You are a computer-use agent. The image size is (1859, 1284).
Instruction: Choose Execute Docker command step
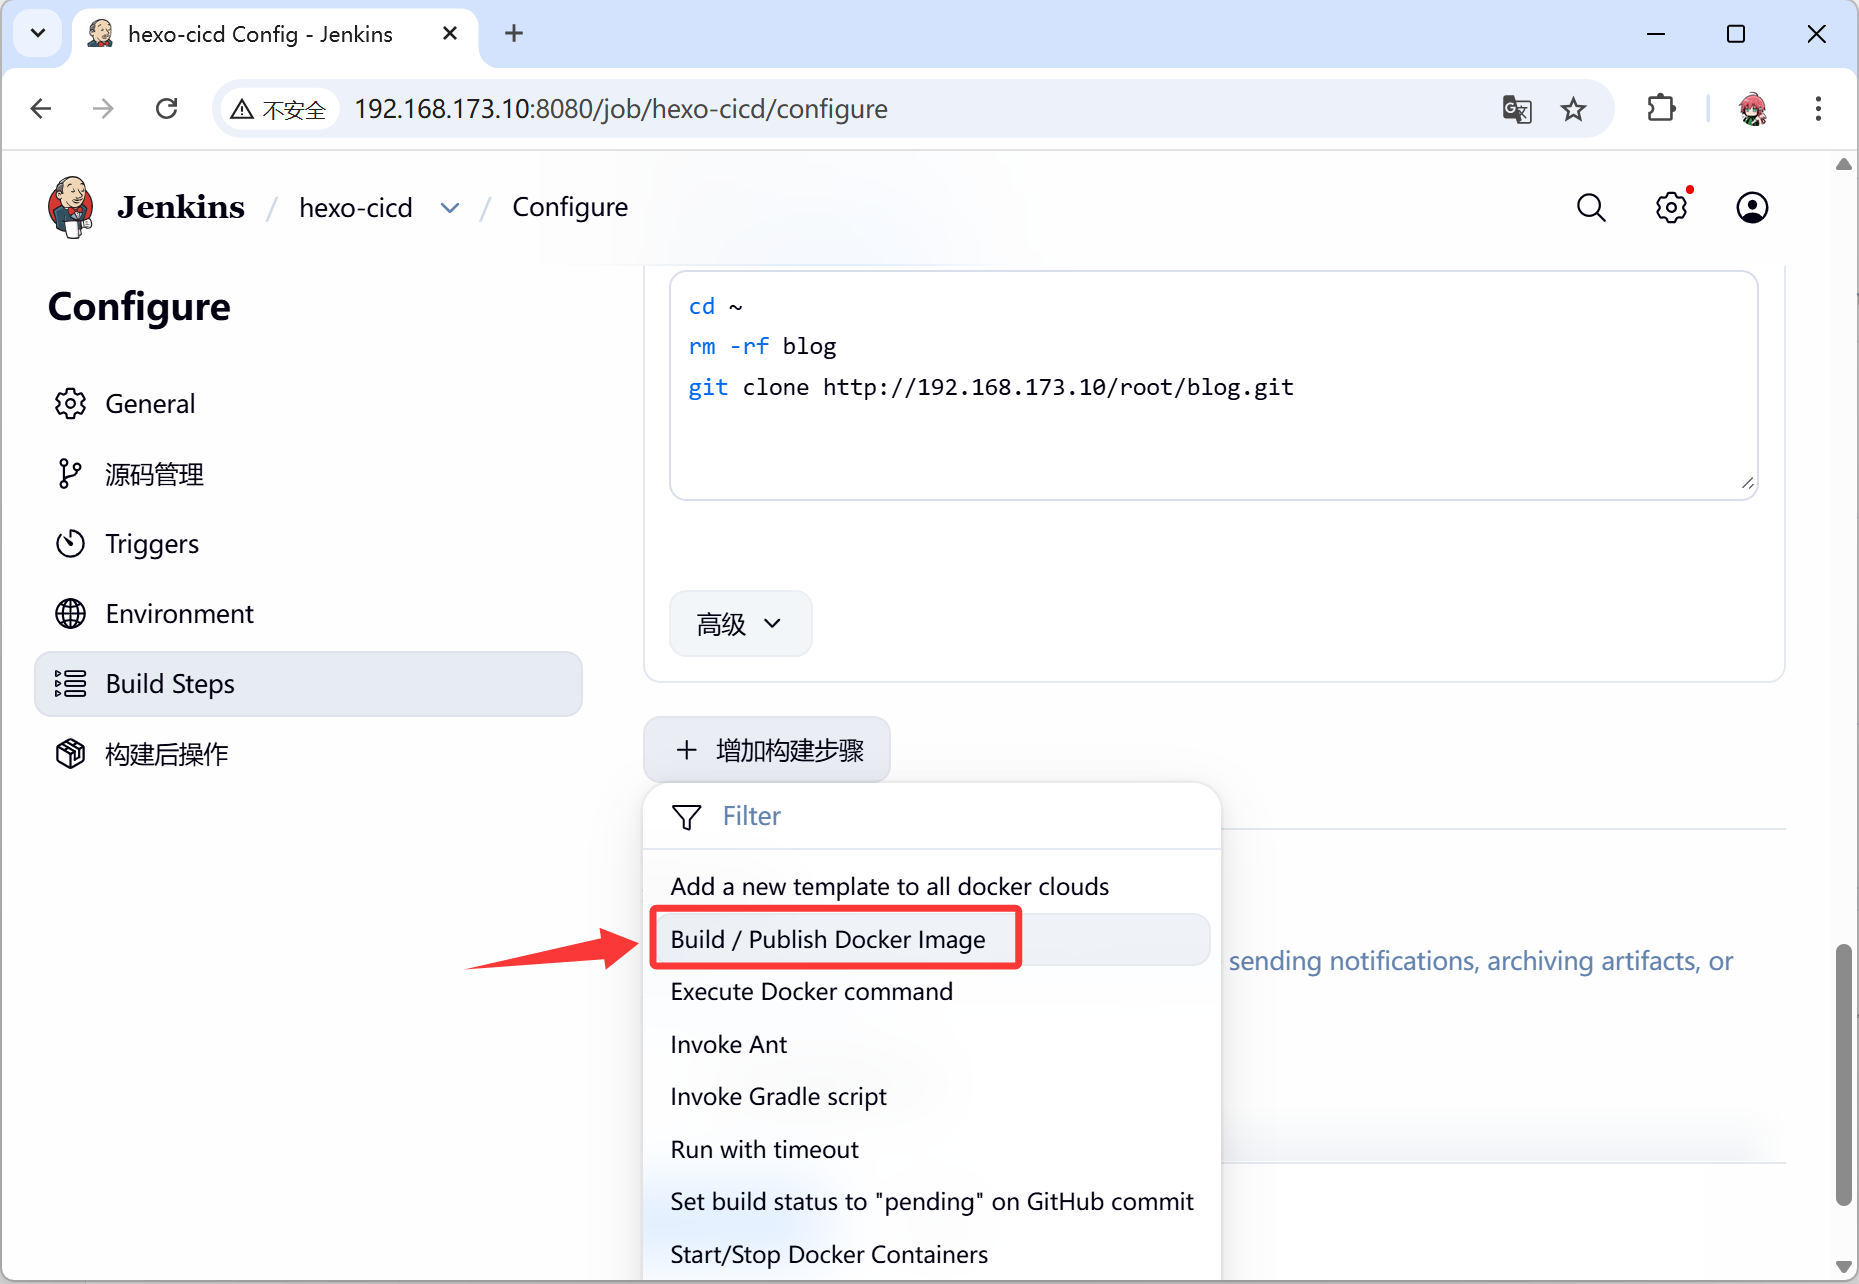pyautogui.click(x=811, y=992)
